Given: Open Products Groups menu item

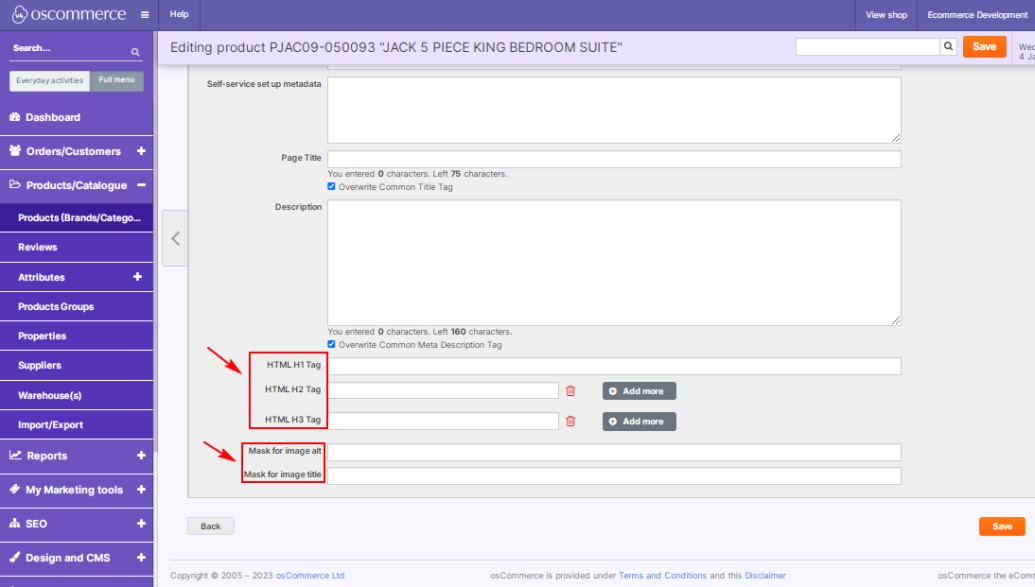Looking at the screenshot, I should pyautogui.click(x=77, y=306).
